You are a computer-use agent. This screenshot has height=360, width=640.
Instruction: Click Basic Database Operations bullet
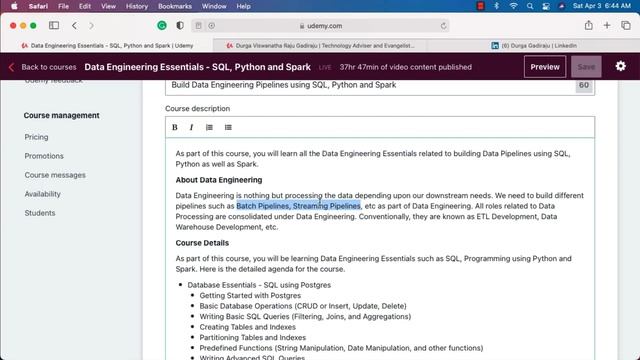tap(303, 306)
